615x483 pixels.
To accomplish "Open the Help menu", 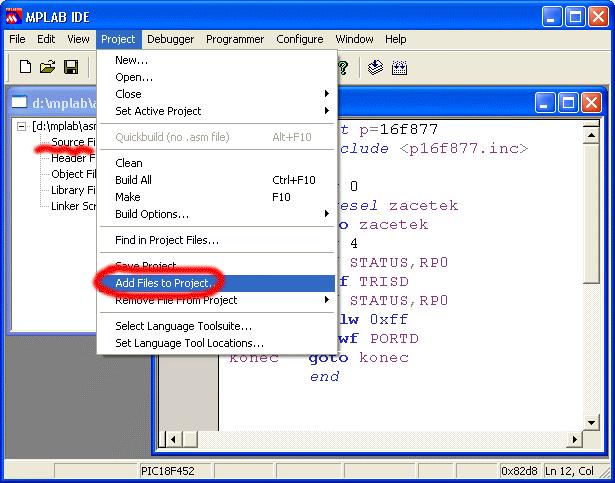I will (395, 39).
